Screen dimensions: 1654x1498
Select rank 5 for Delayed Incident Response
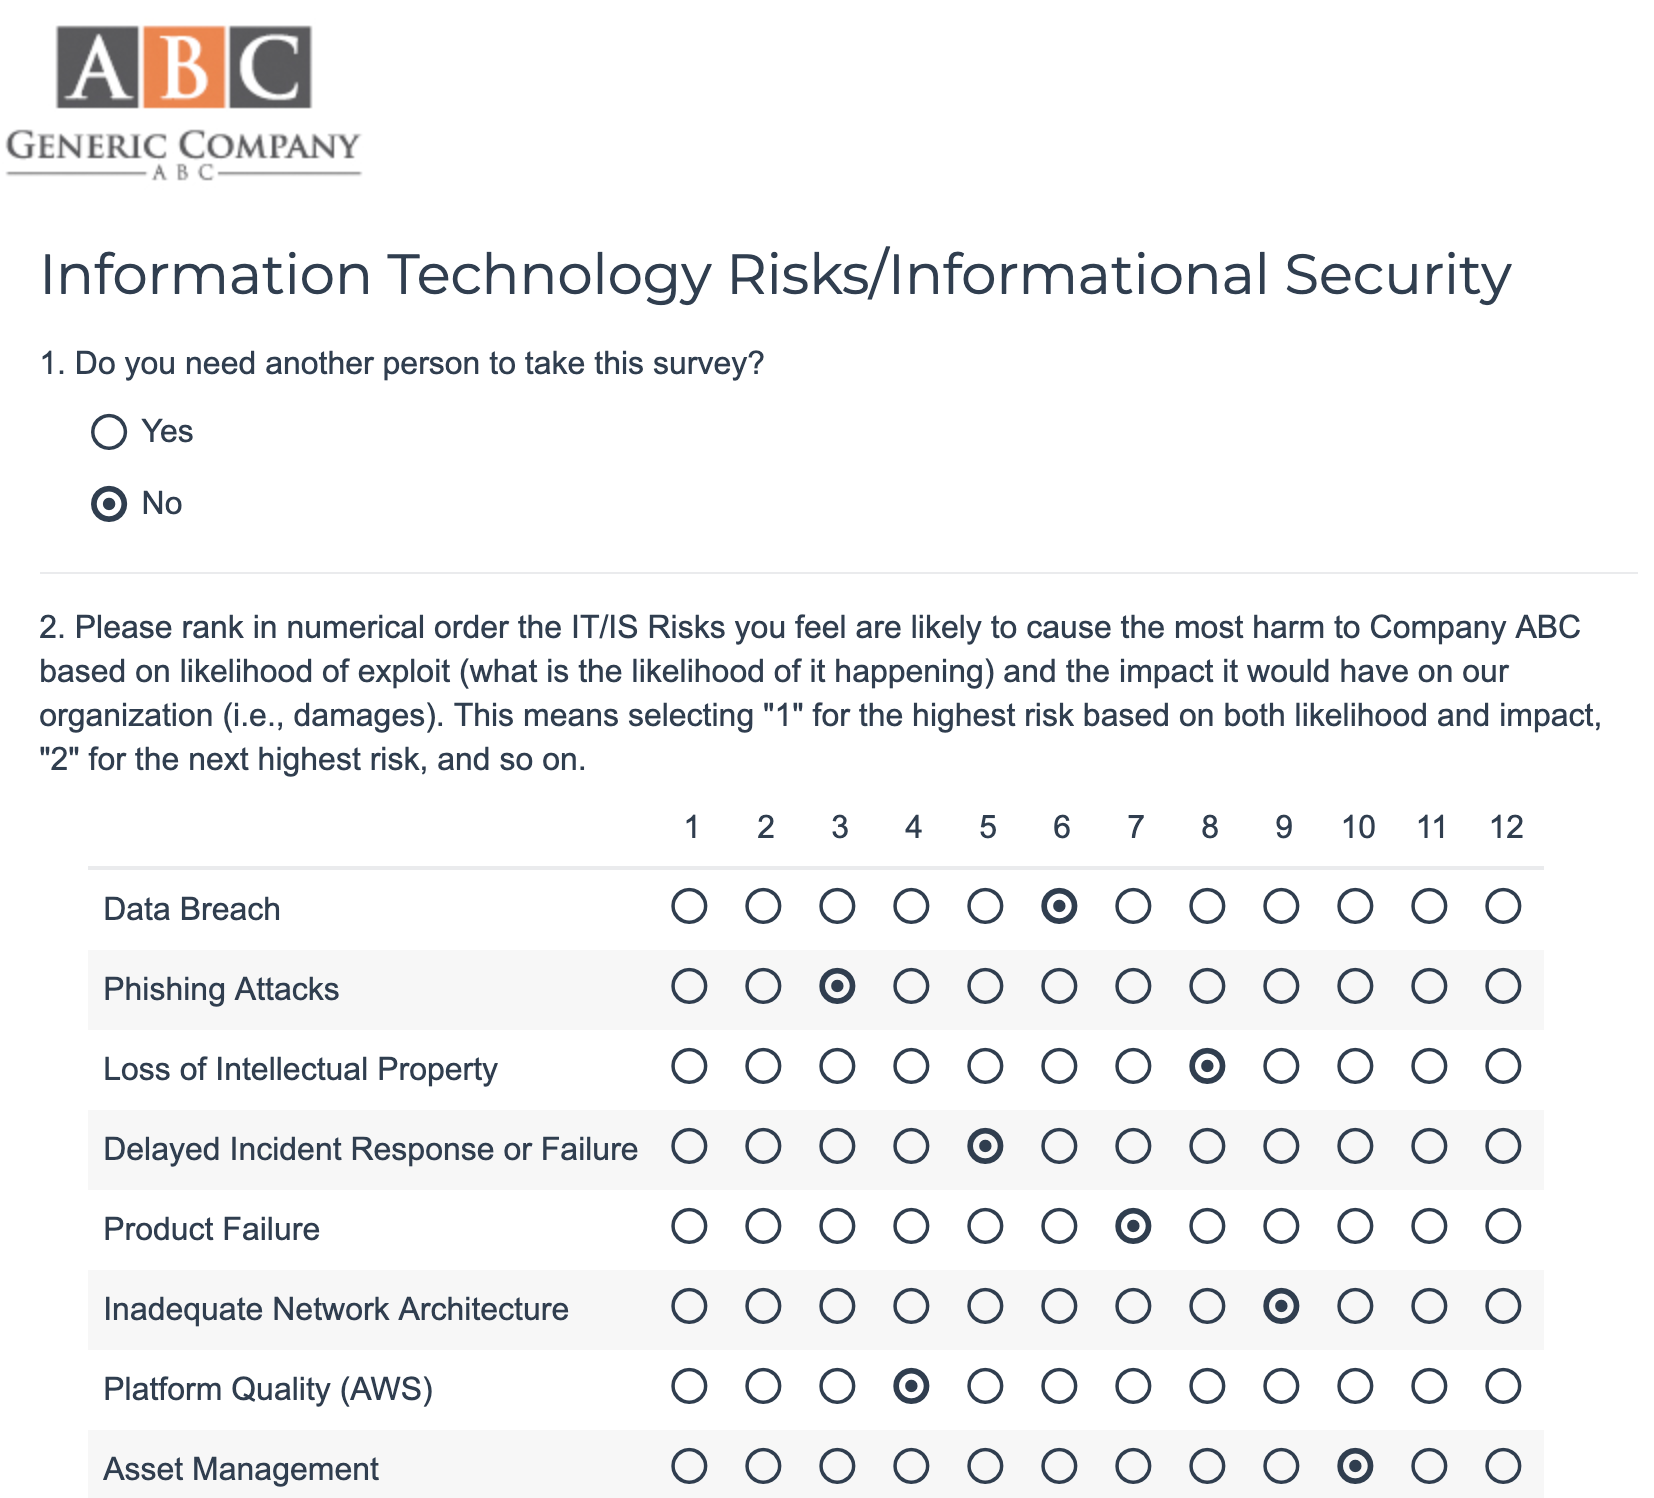coord(985,1147)
